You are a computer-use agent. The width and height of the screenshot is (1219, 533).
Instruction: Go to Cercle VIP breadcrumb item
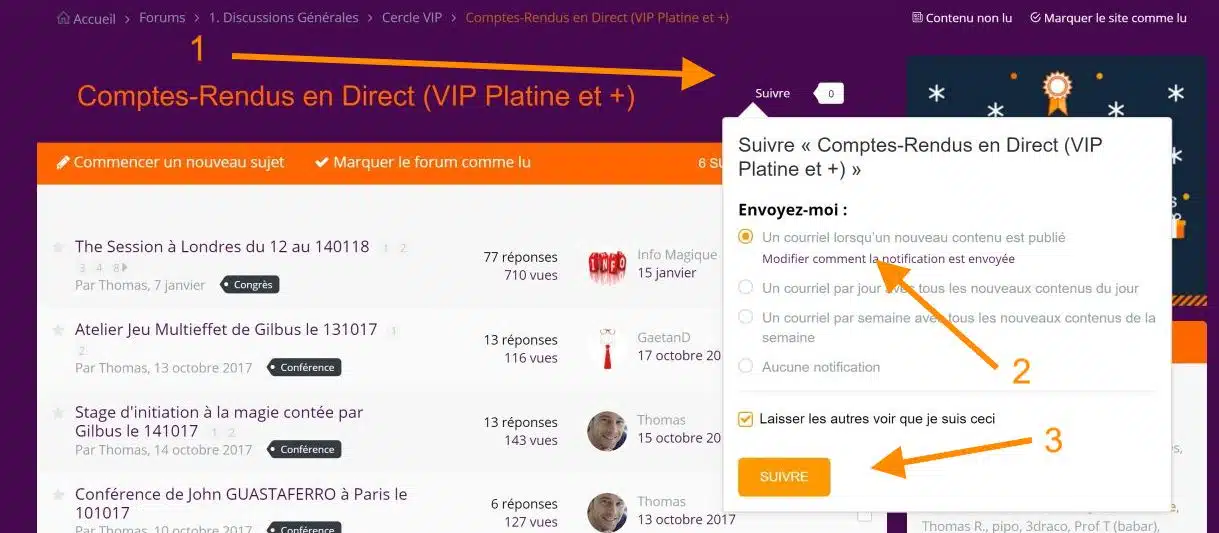[x=412, y=18]
